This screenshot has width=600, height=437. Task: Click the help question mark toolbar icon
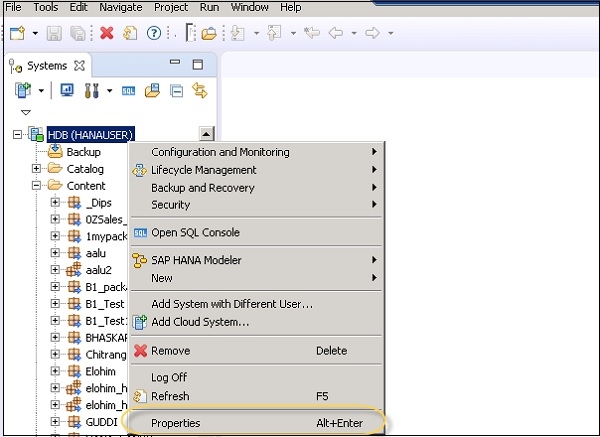[155, 33]
